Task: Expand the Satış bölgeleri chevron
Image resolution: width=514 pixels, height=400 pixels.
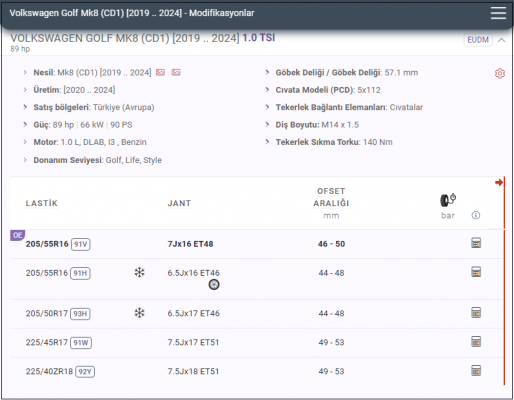Action: click(x=25, y=107)
